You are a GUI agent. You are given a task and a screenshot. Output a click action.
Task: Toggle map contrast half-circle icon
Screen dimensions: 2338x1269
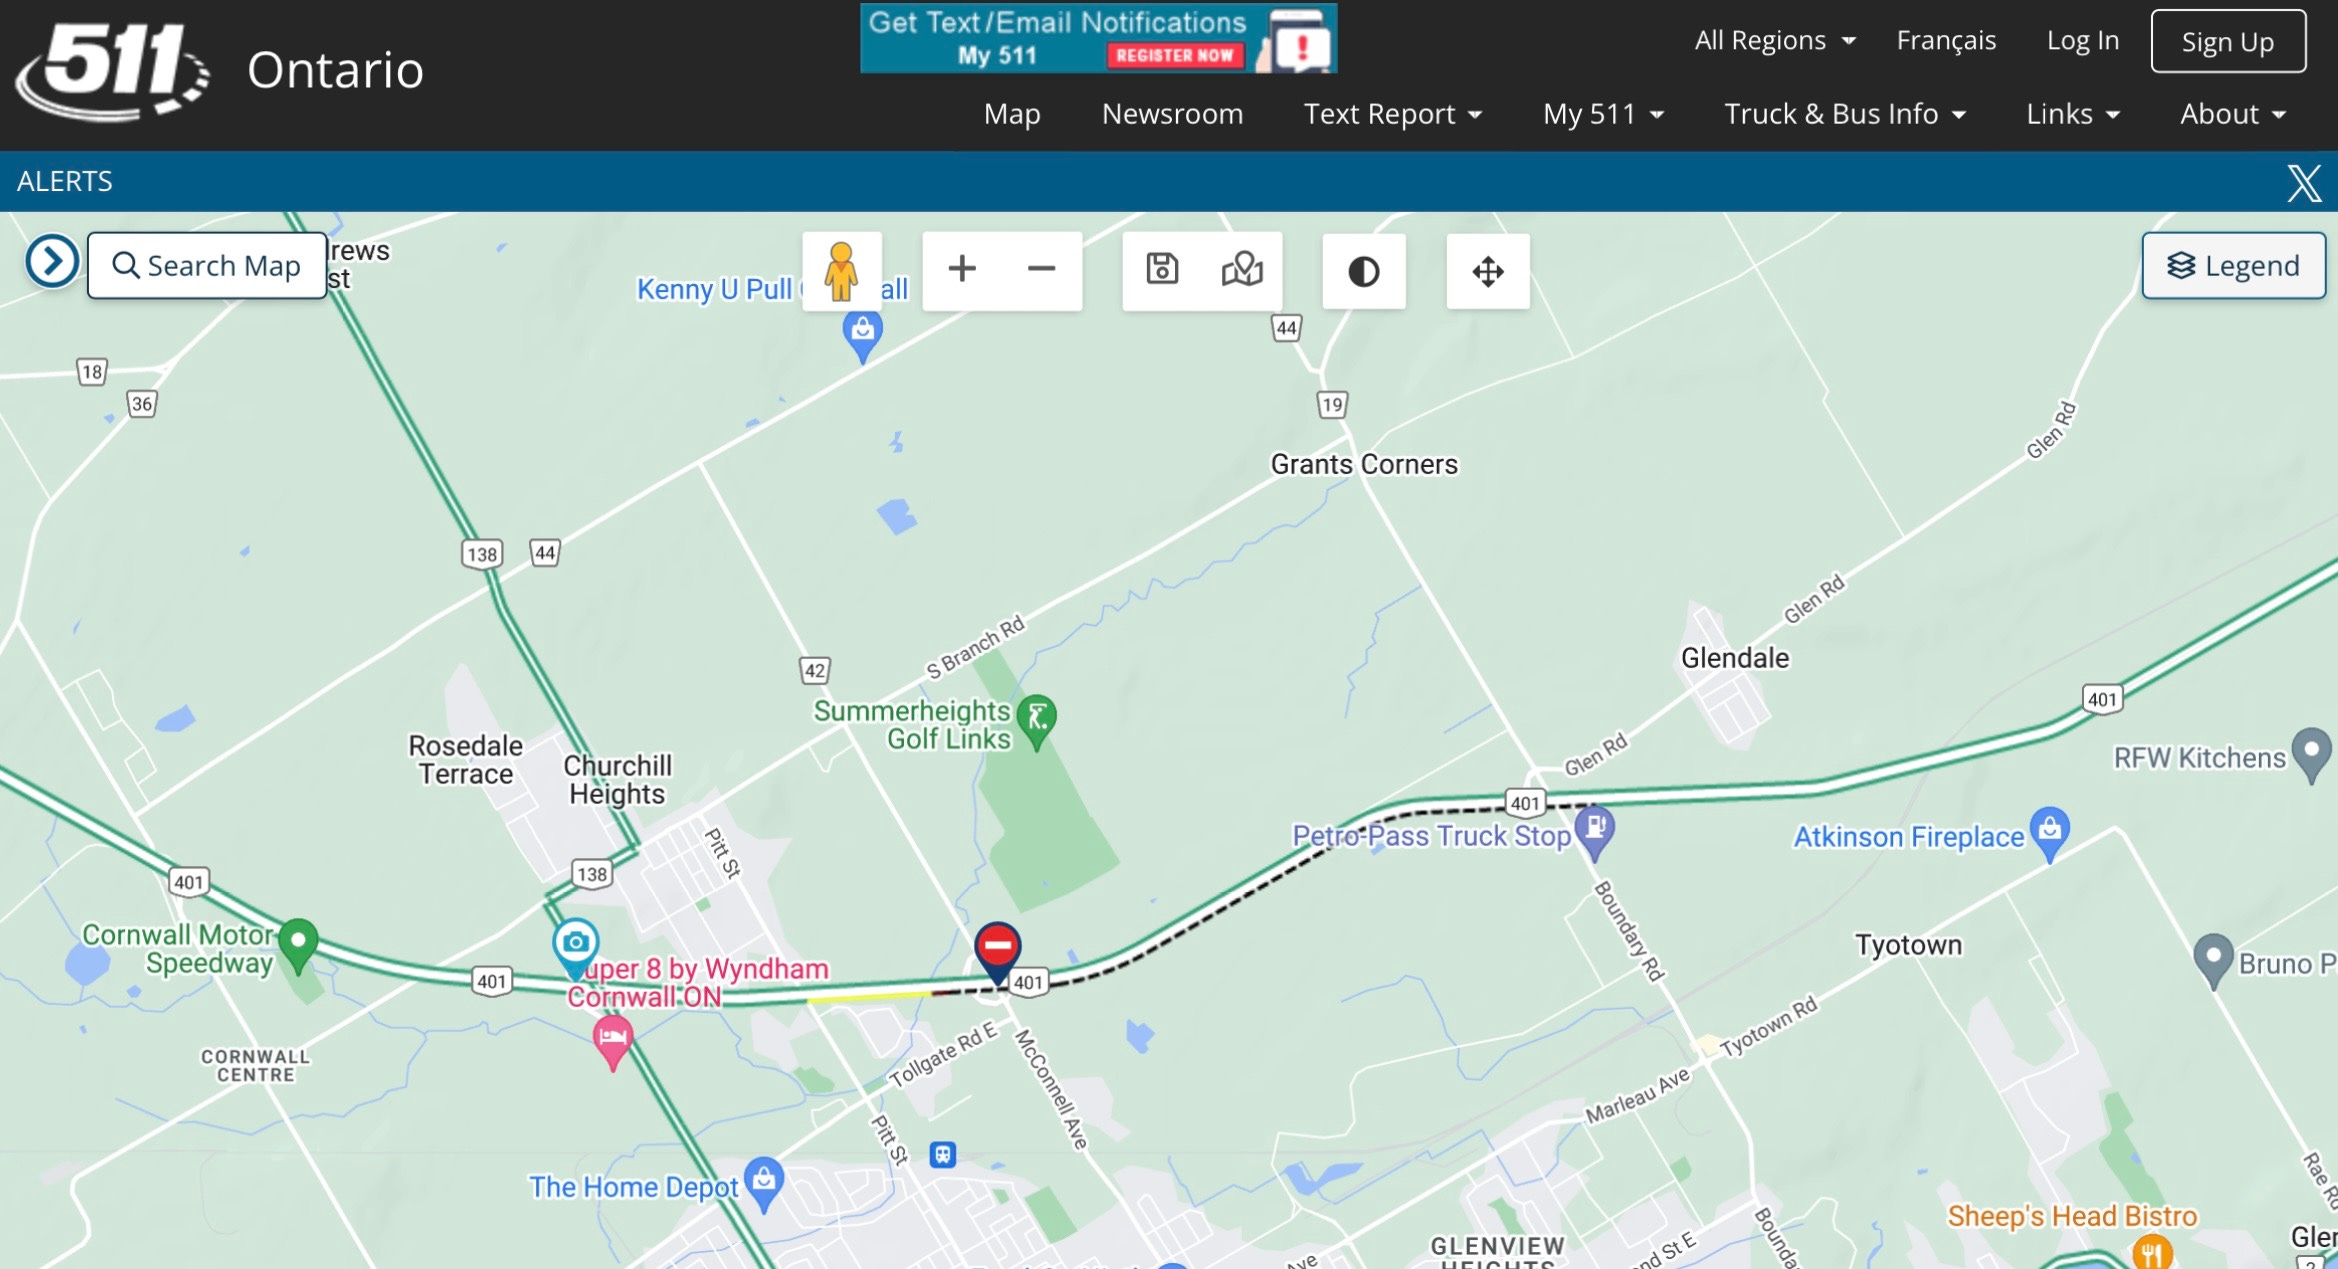coord(1364,271)
